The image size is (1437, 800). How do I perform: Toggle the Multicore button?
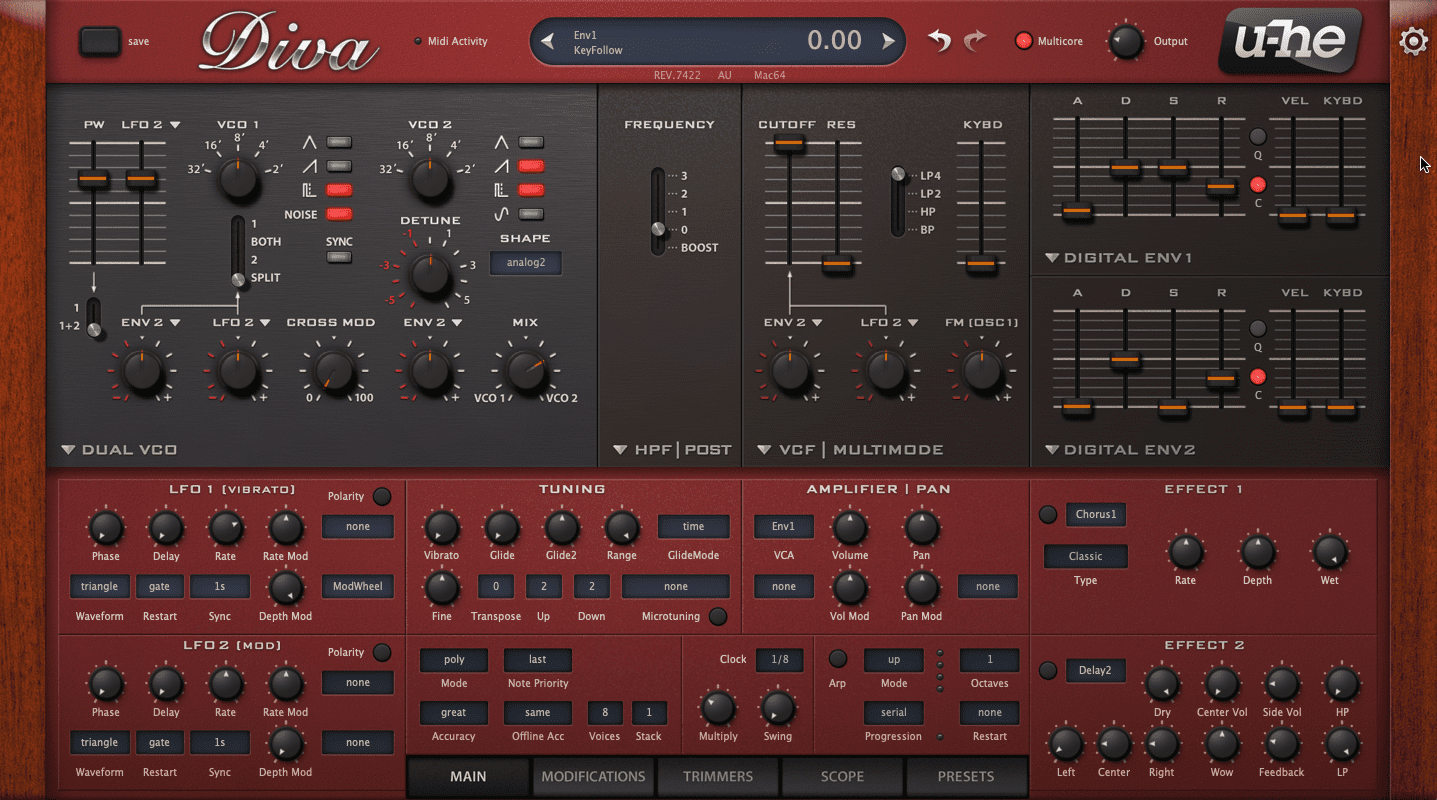click(1024, 41)
